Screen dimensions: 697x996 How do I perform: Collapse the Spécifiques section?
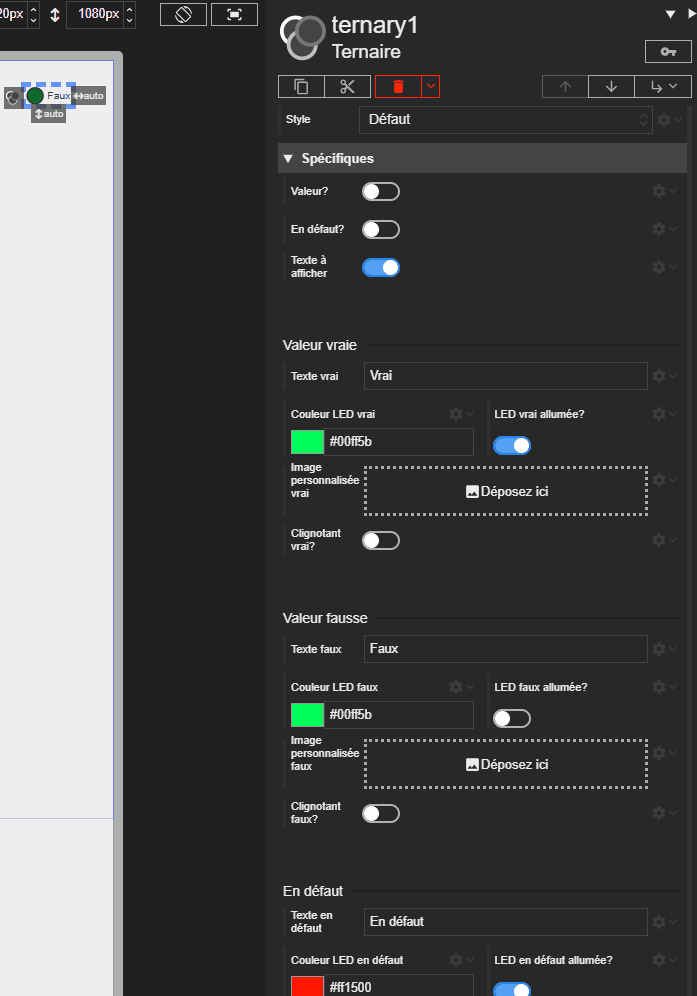482,158
